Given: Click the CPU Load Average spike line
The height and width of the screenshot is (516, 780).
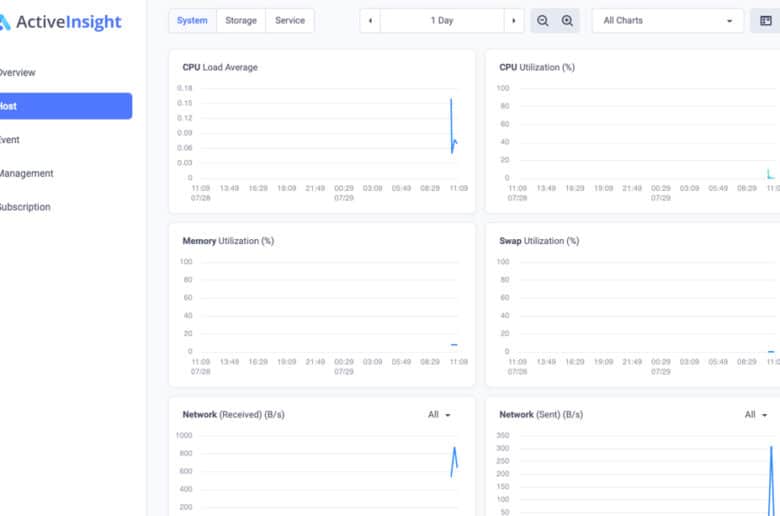Looking at the screenshot, I should point(452,124).
